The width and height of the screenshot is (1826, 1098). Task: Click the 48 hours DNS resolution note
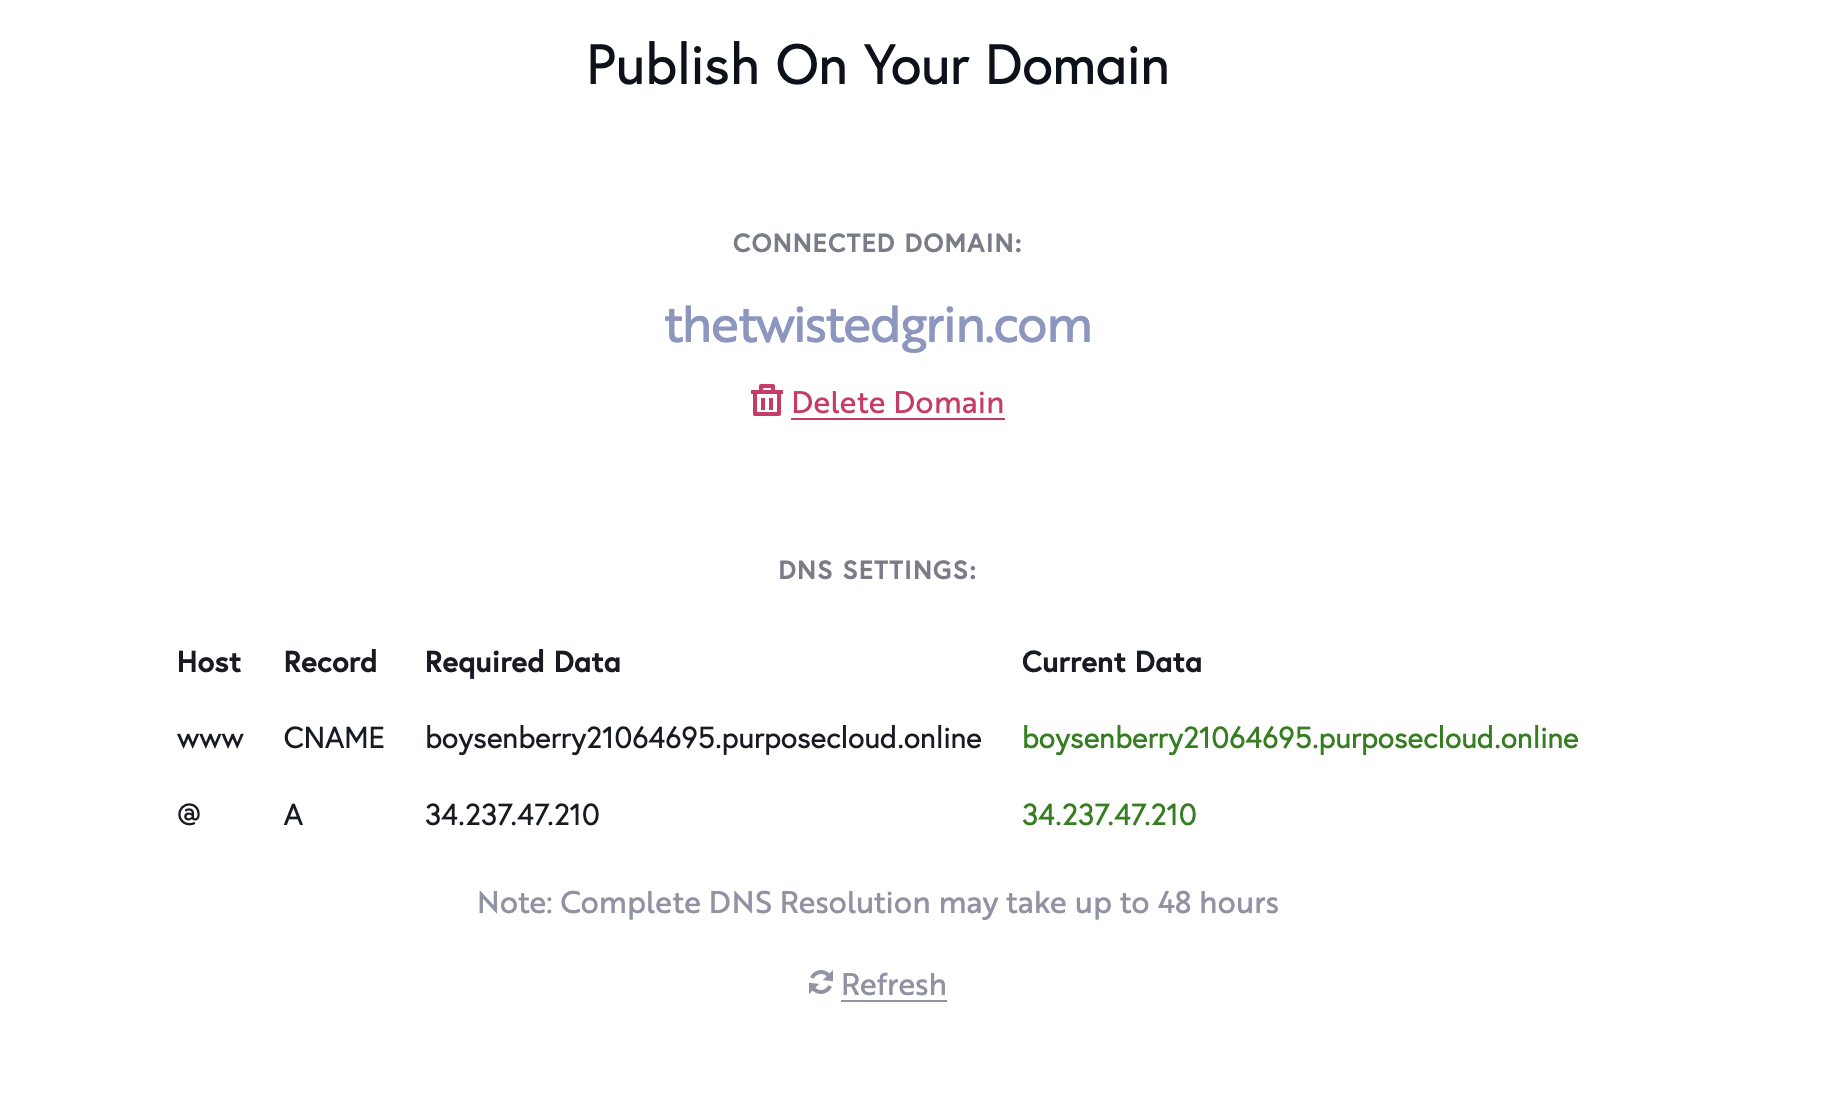(x=878, y=903)
